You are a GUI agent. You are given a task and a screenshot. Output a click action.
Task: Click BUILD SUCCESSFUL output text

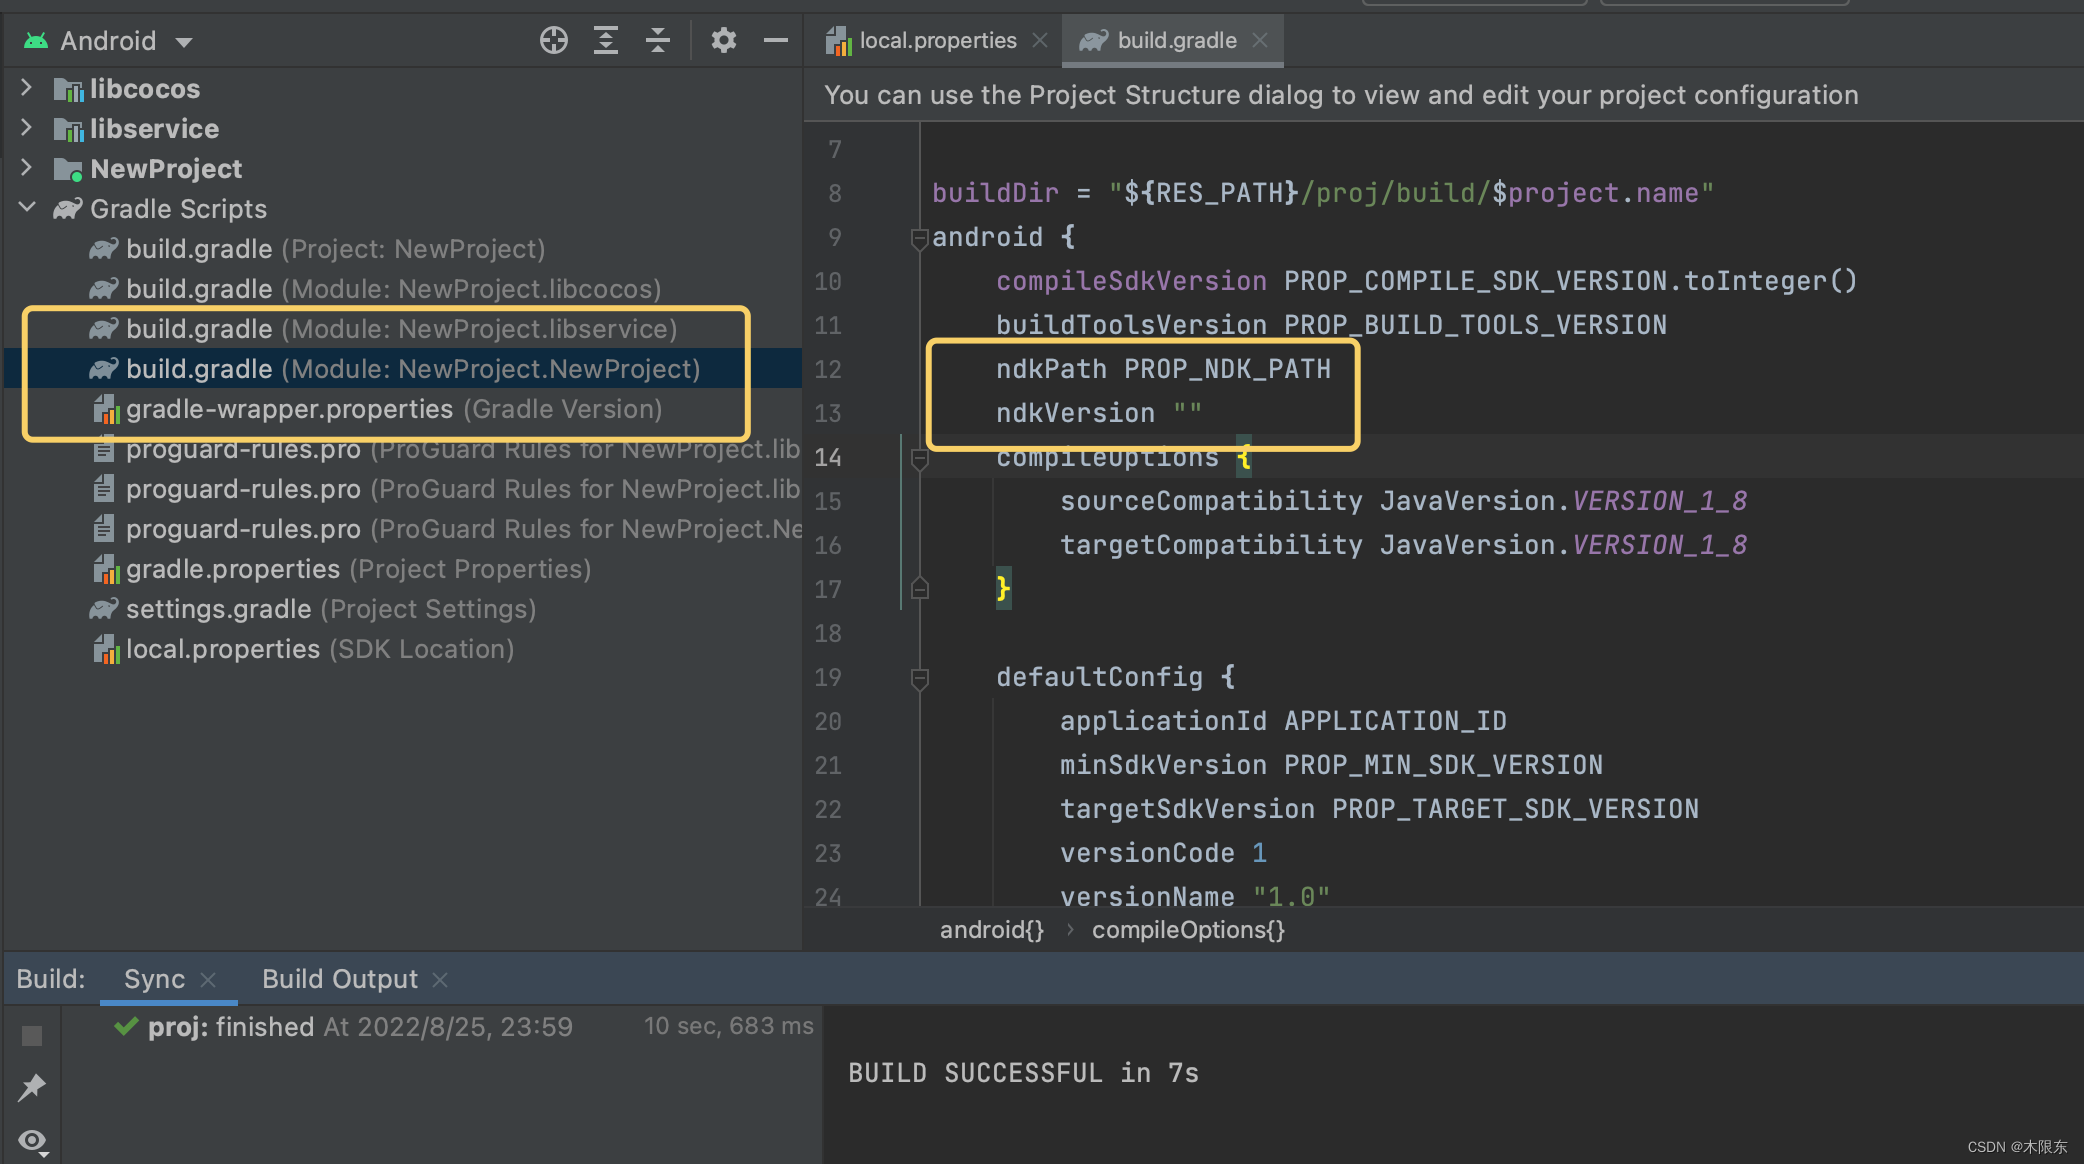point(1023,1073)
